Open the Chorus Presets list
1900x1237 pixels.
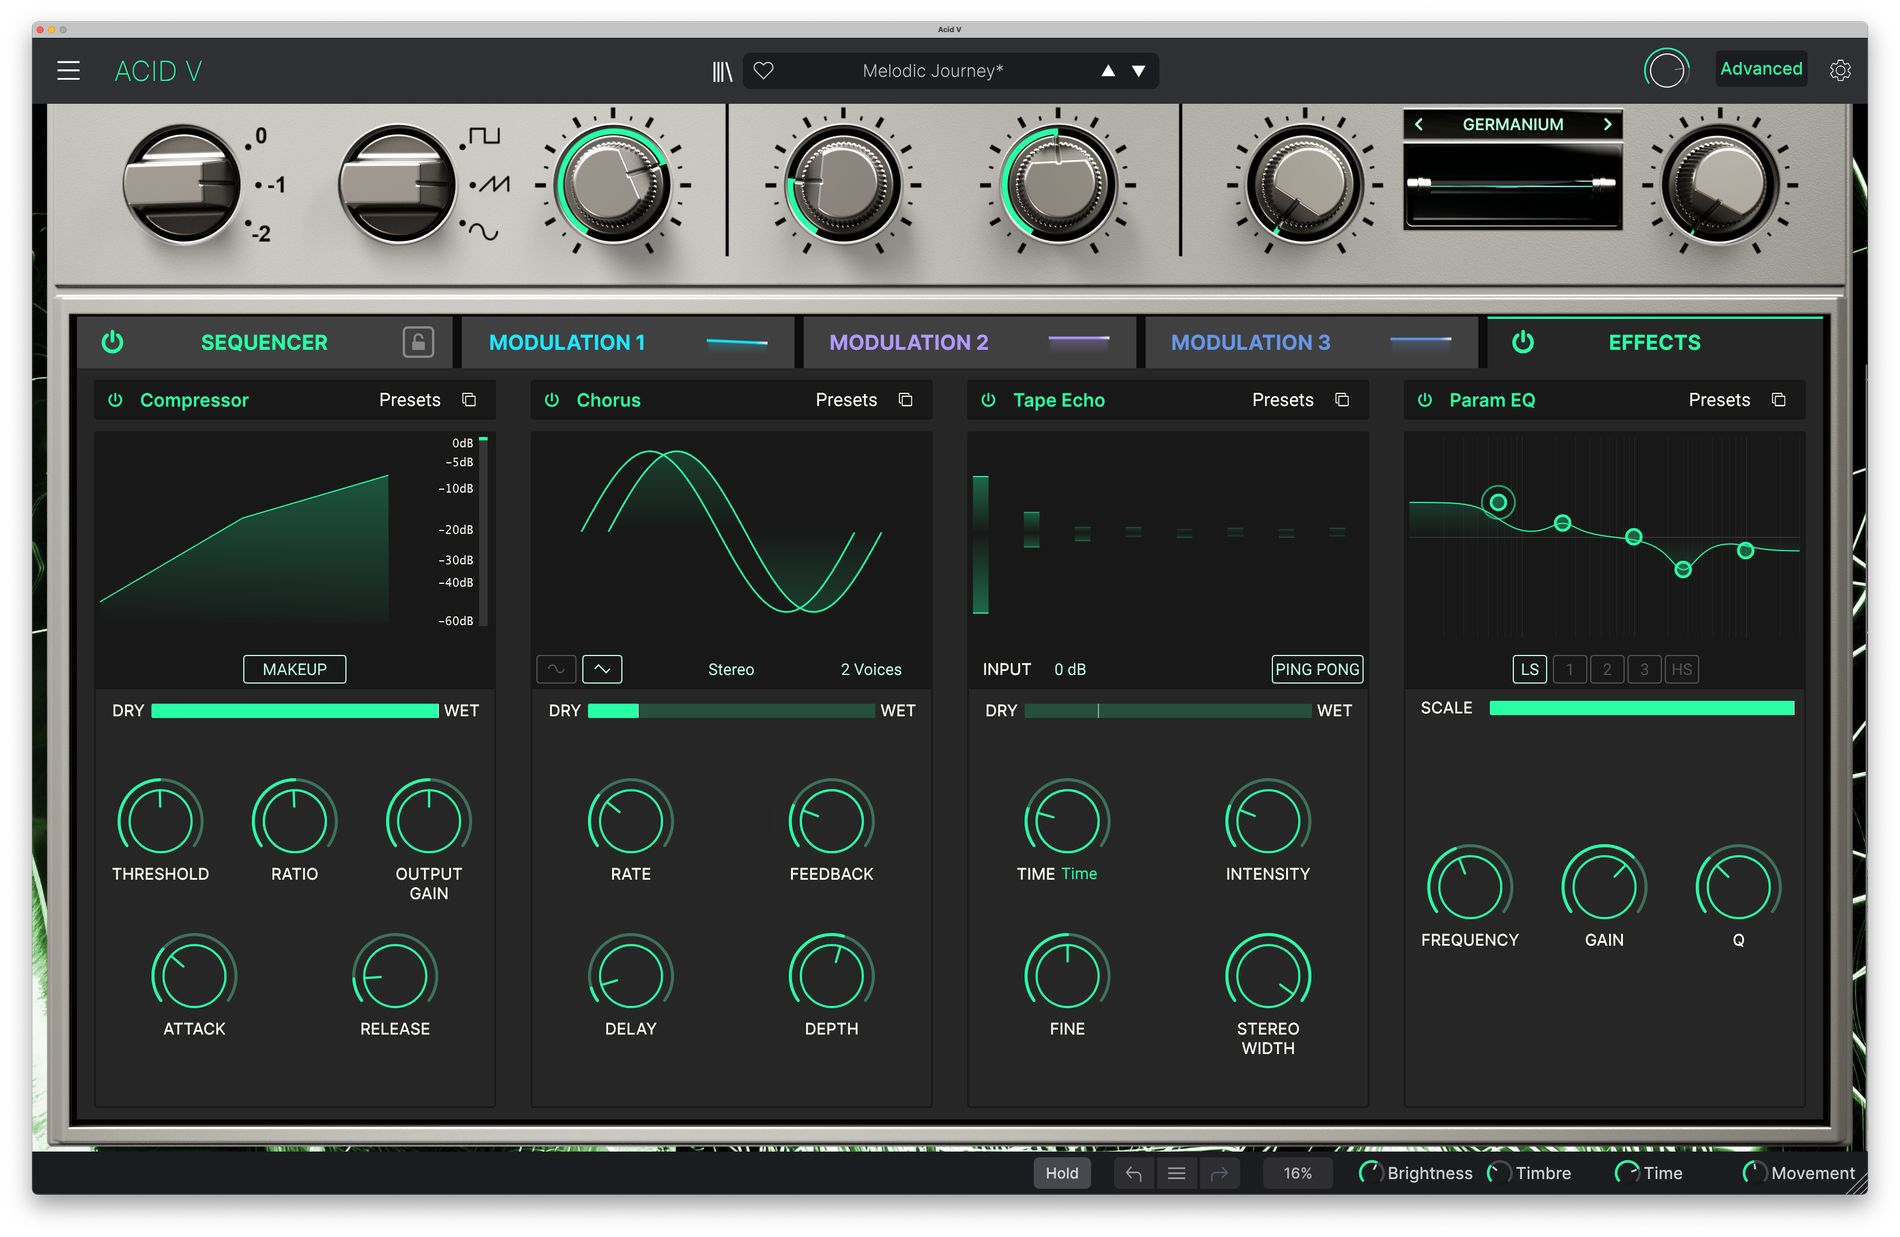point(845,400)
